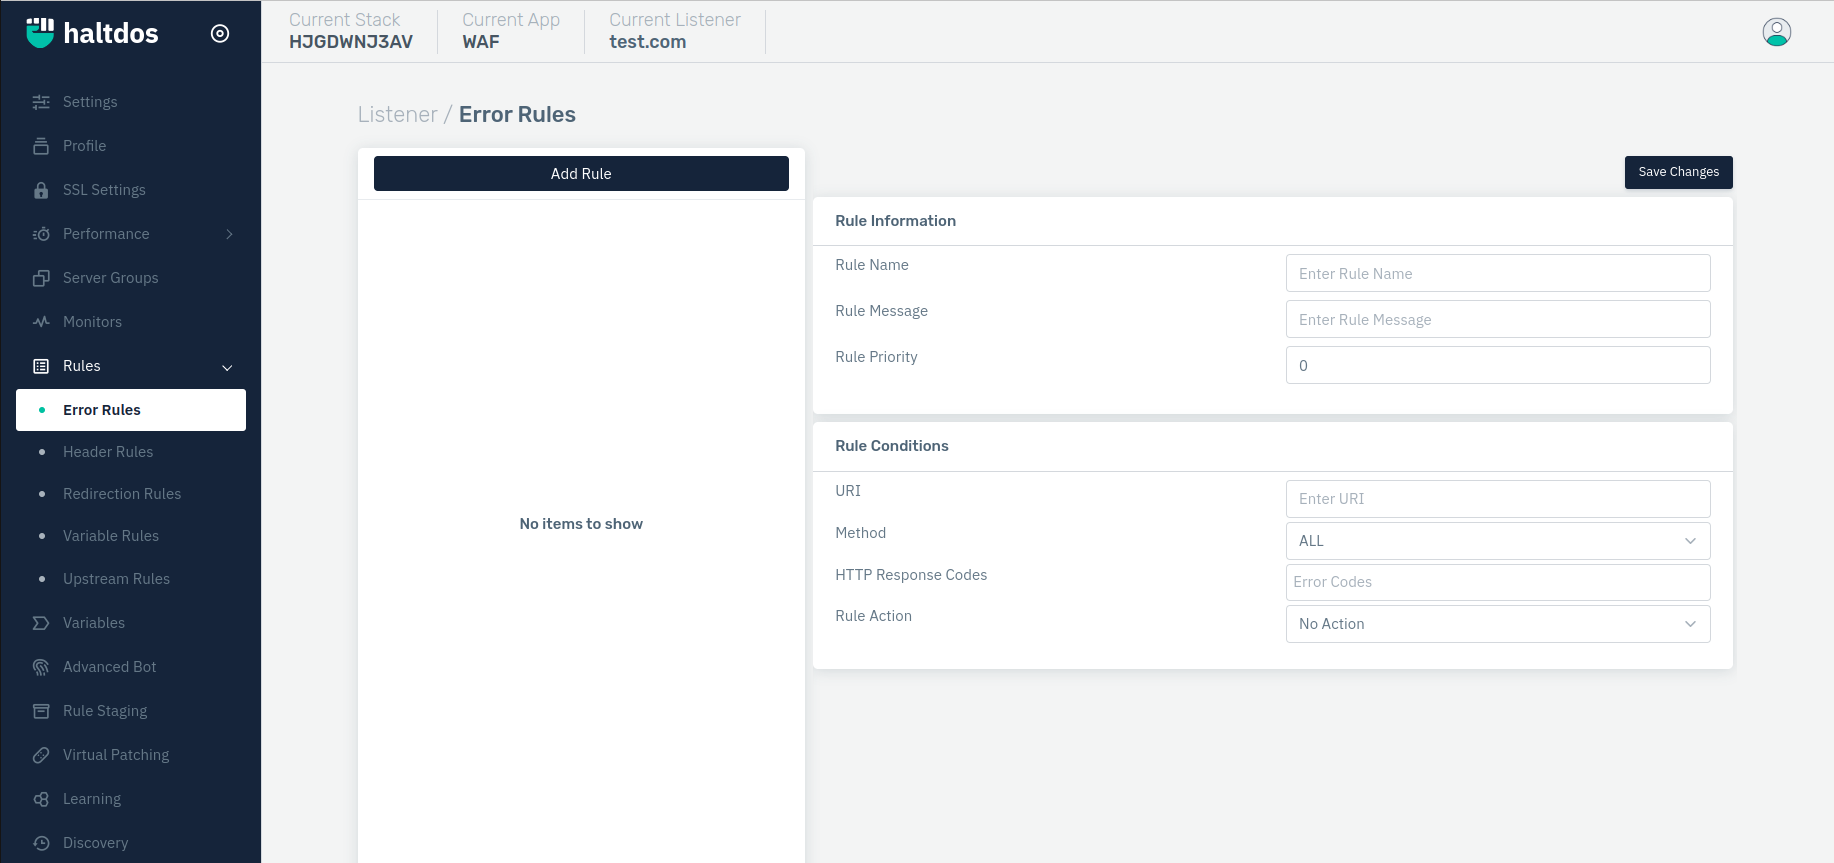1834x863 pixels.
Task: Focus the Rule Name input field
Action: [1498, 273]
